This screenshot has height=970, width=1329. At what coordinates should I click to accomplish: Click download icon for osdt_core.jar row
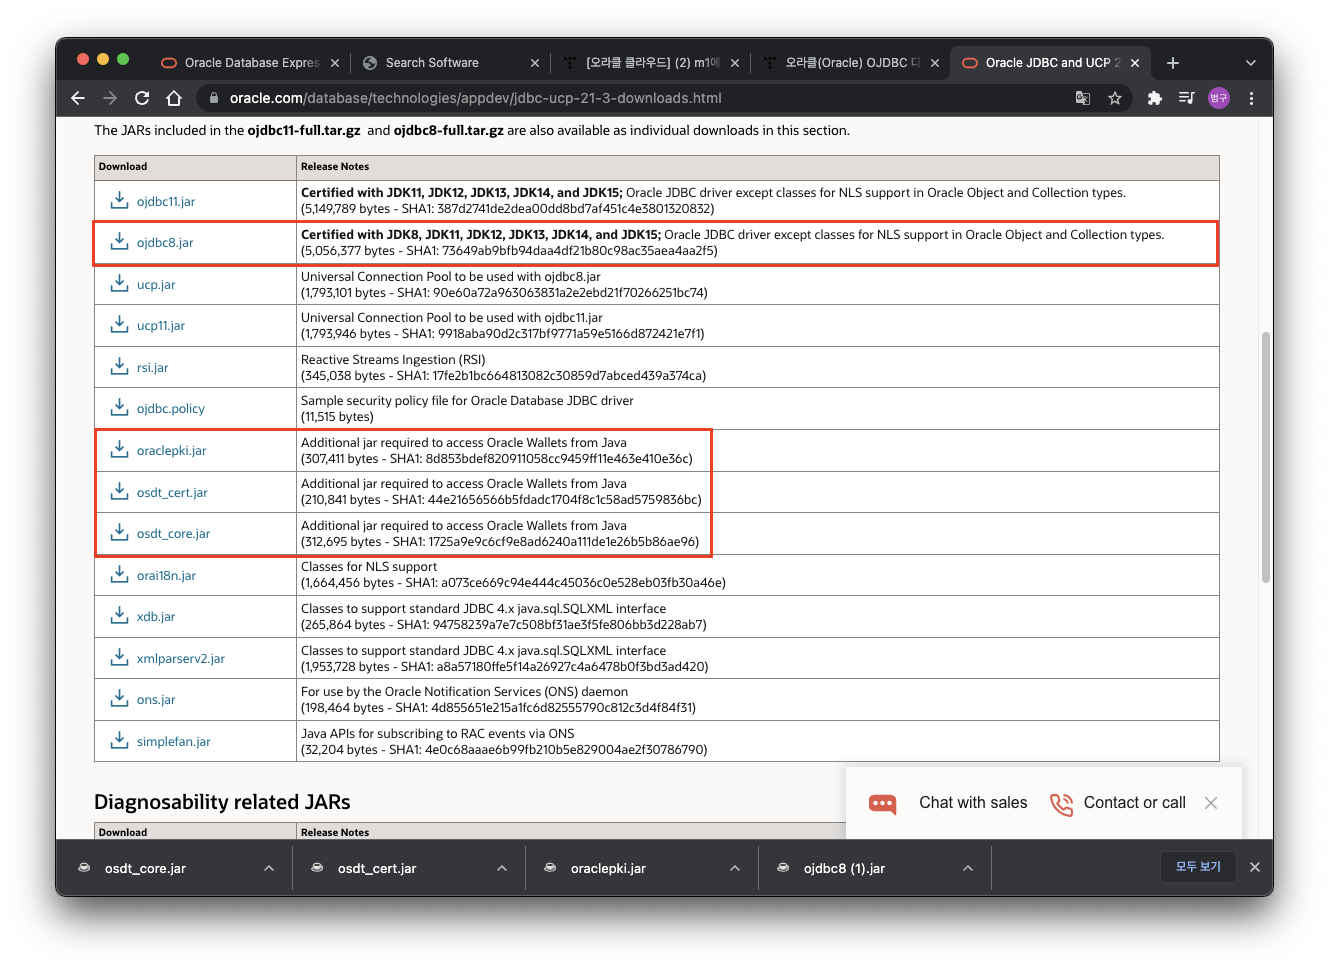(x=119, y=532)
